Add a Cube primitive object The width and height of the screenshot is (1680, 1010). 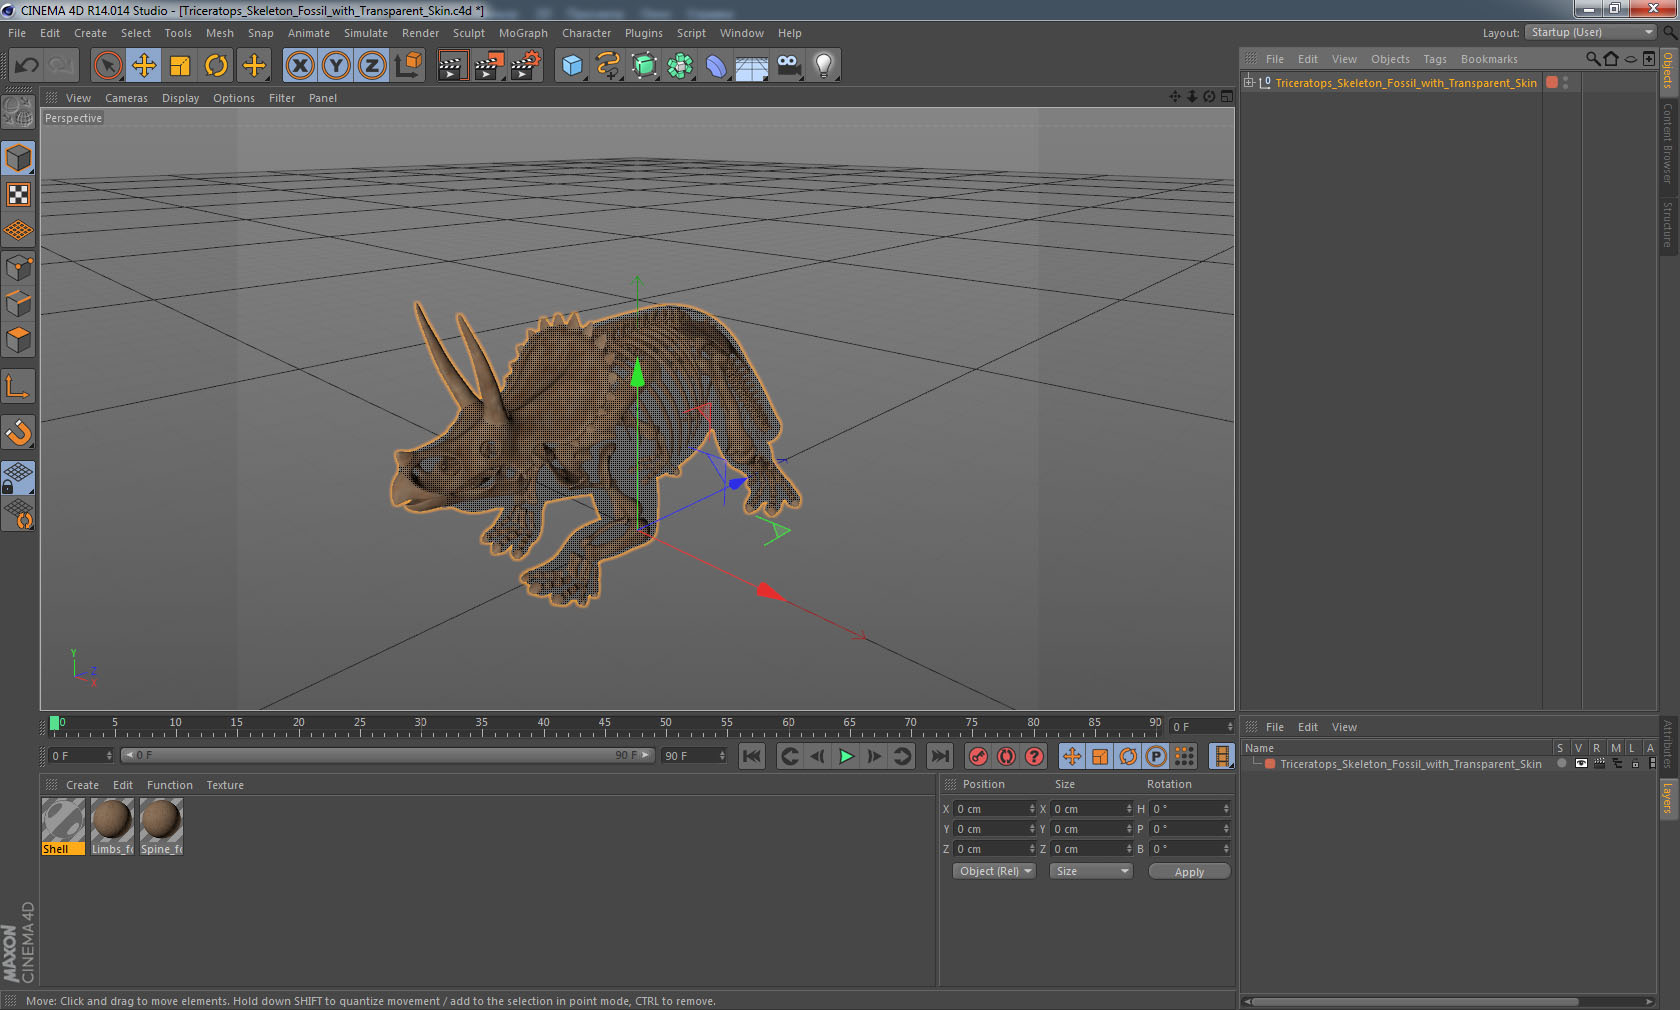click(572, 66)
